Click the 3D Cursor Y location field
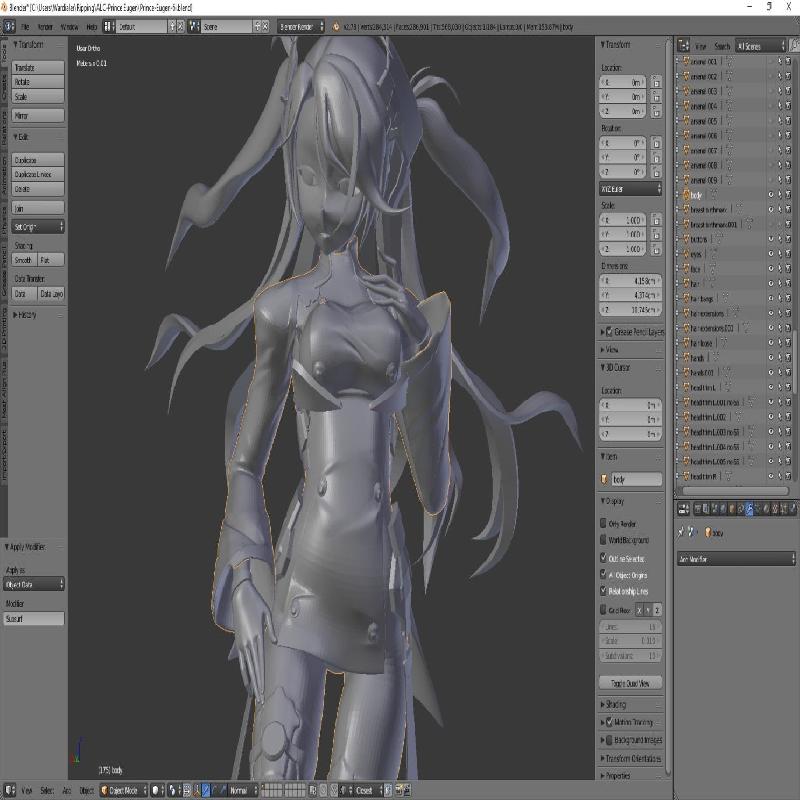 click(x=631, y=419)
